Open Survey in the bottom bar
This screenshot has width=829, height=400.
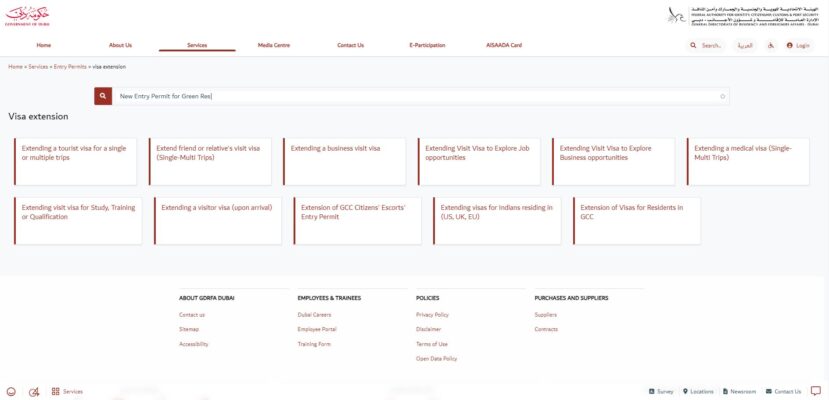click(662, 392)
